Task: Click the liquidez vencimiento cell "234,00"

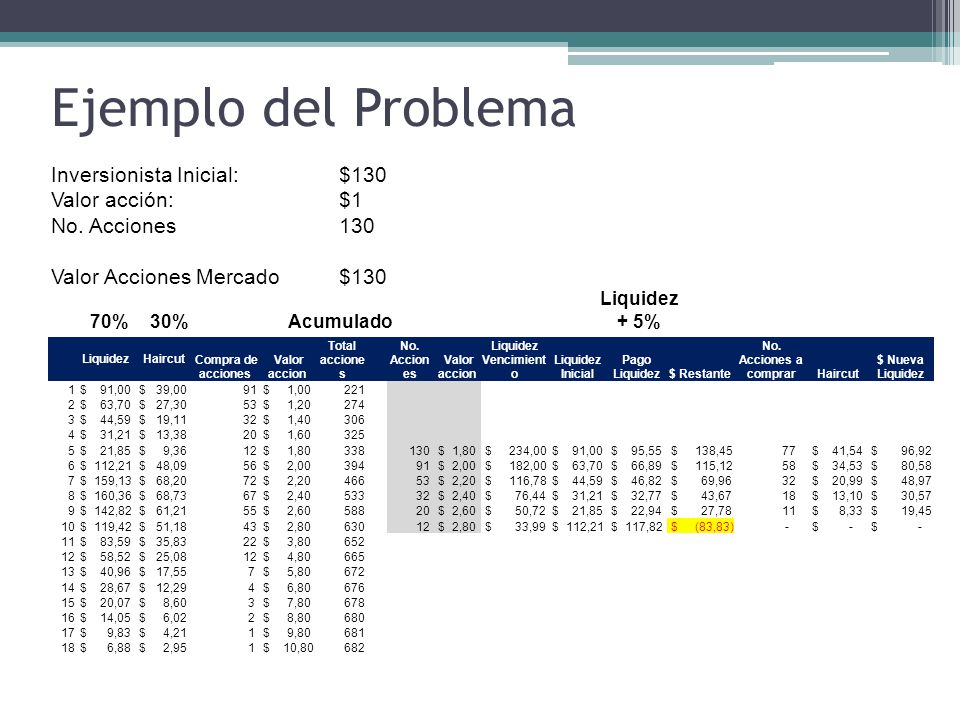Action: (528, 451)
